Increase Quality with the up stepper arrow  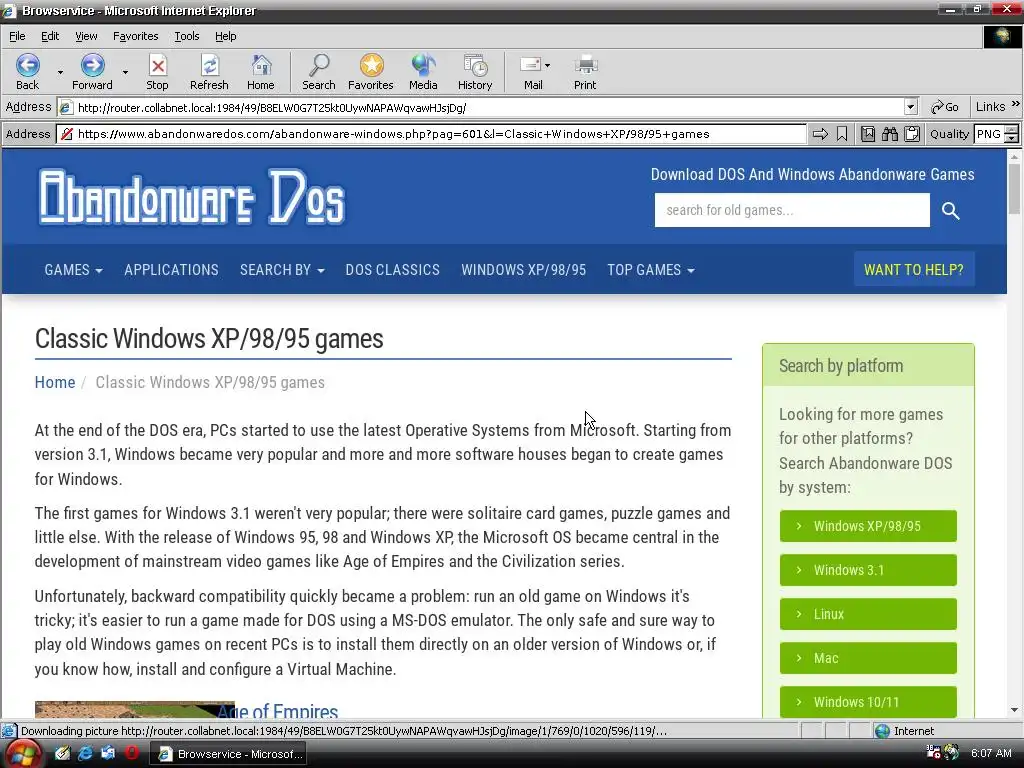click(x=1011, y=130)
